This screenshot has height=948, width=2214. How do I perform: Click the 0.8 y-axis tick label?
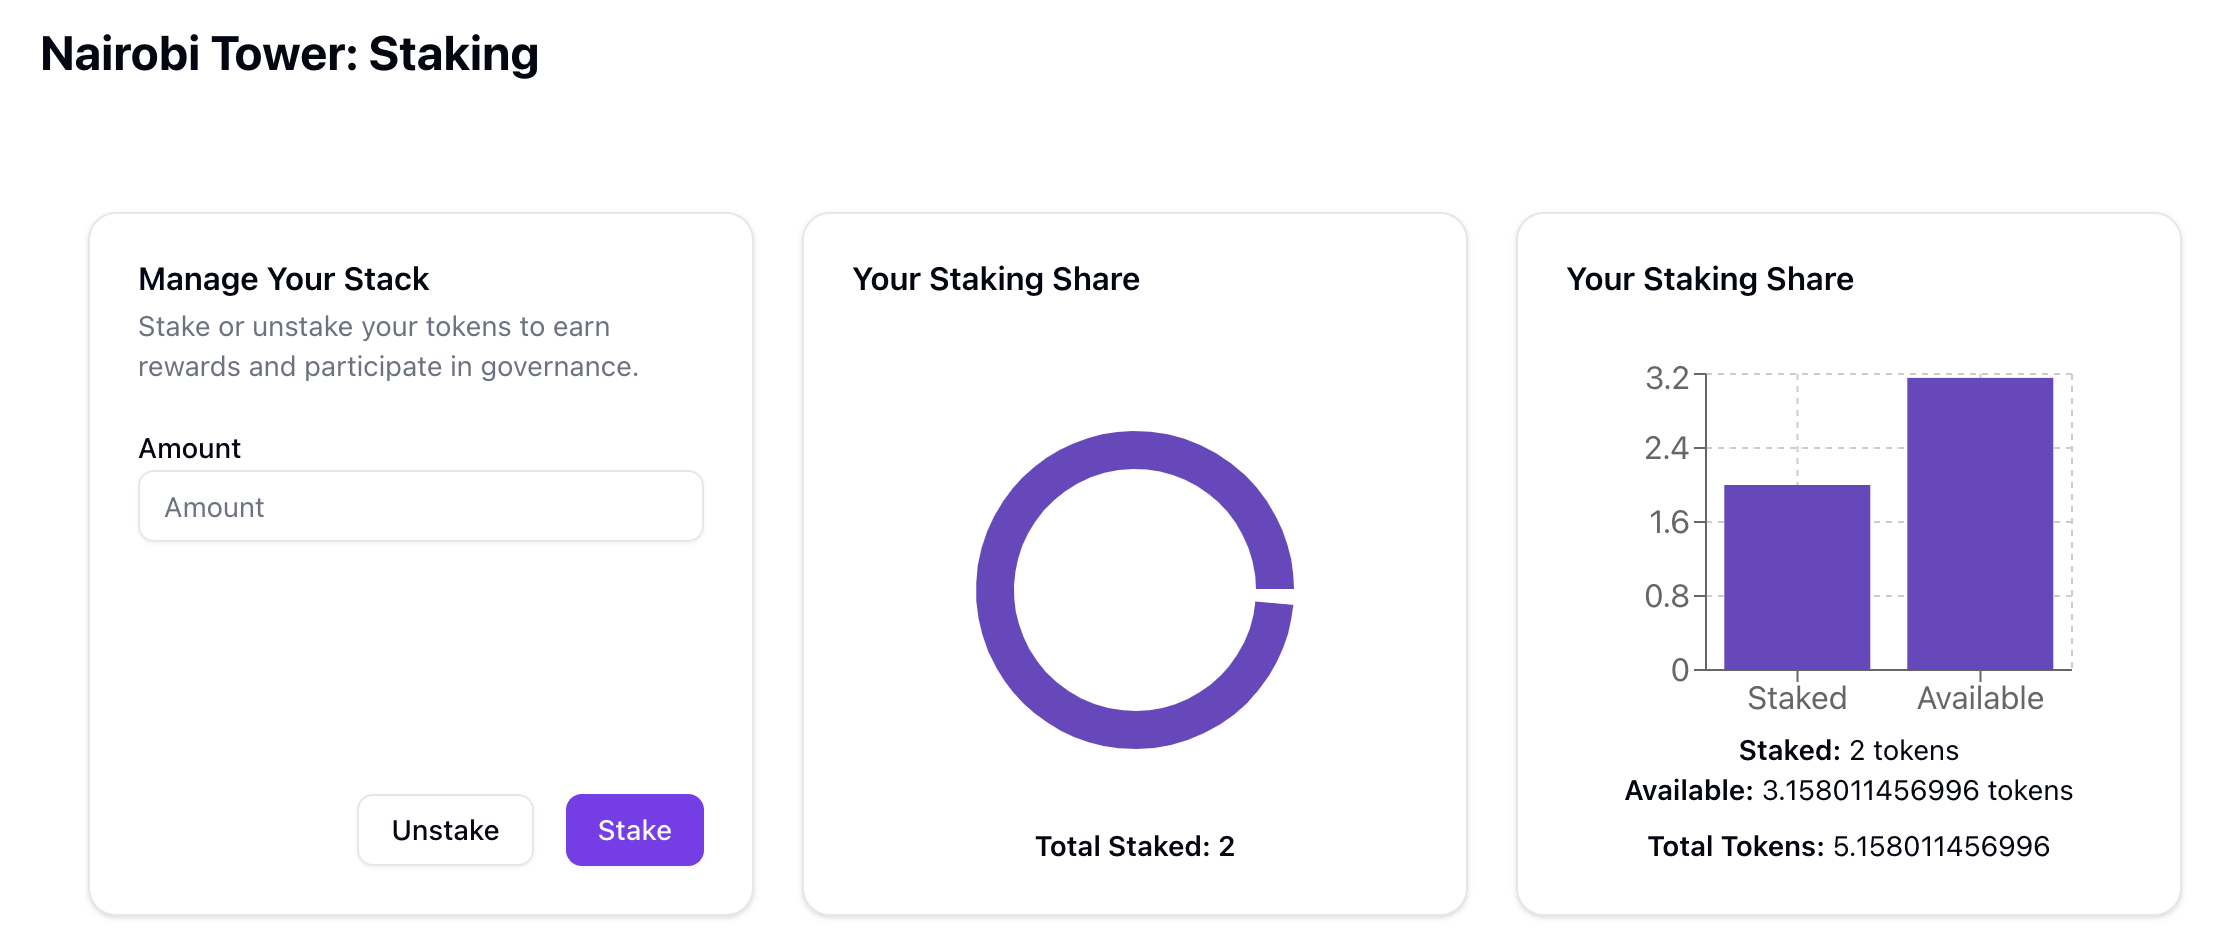(x=1666, y=596)
